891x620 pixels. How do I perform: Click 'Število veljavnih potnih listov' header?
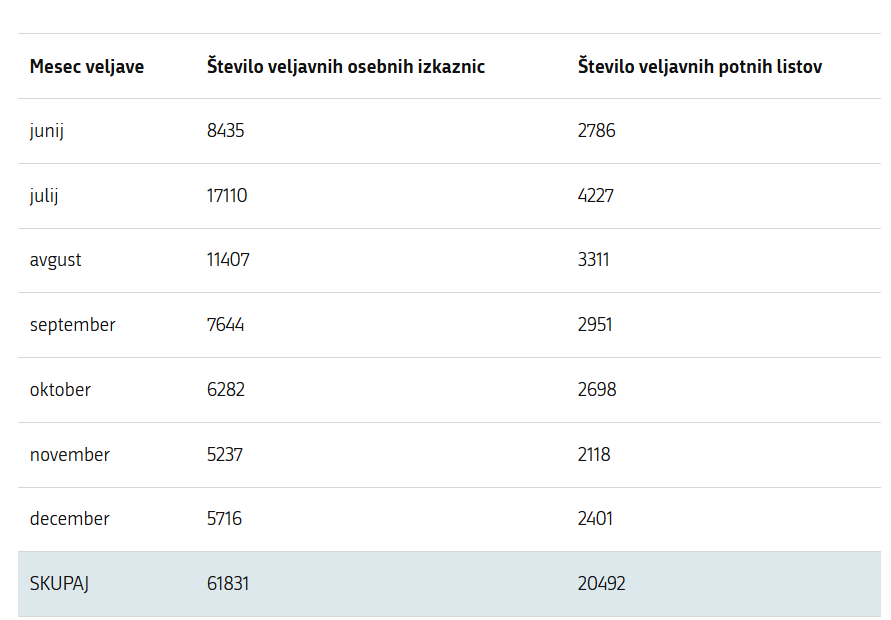[x=700, y=66]
